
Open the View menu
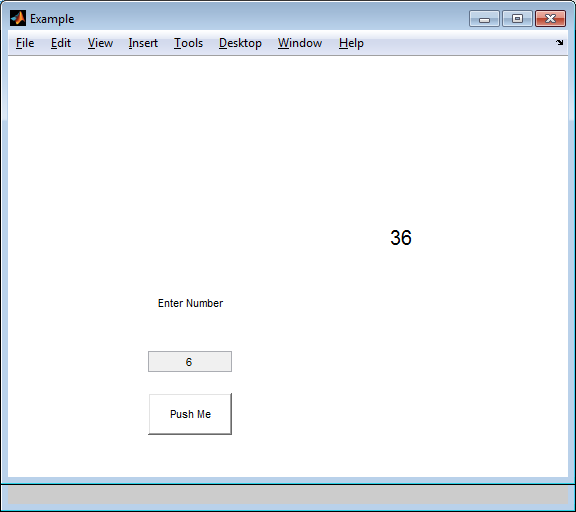click(x=100, y=43)
